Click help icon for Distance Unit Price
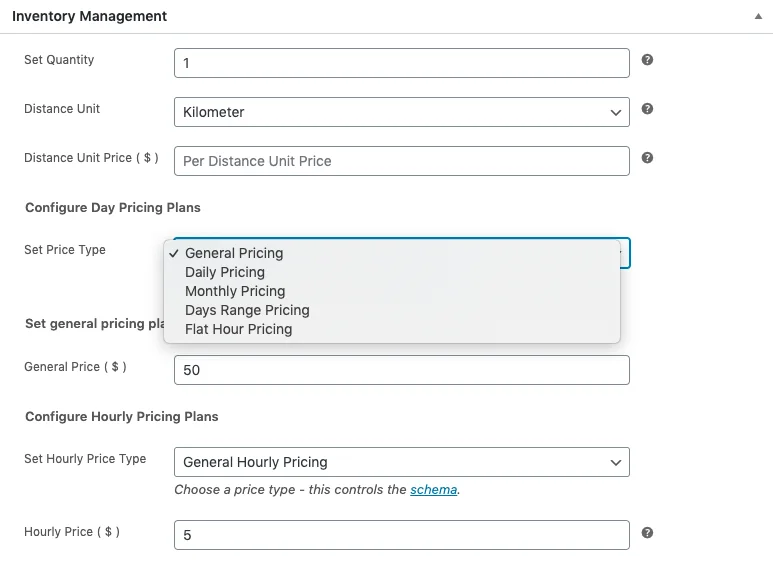 coord(647,158)
